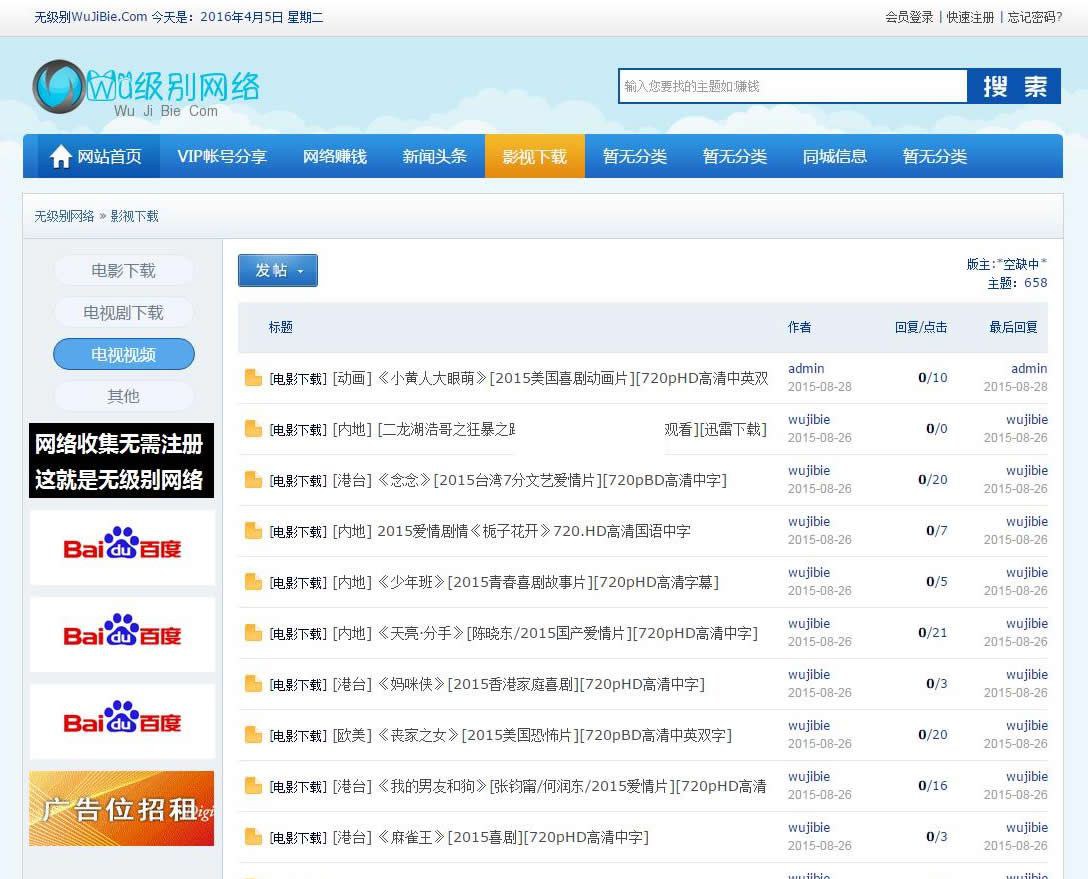Click 忘记密码? link at top
Image resolution: width=1088 pixels, height=879 pixels.
[x=1035, y=17]
